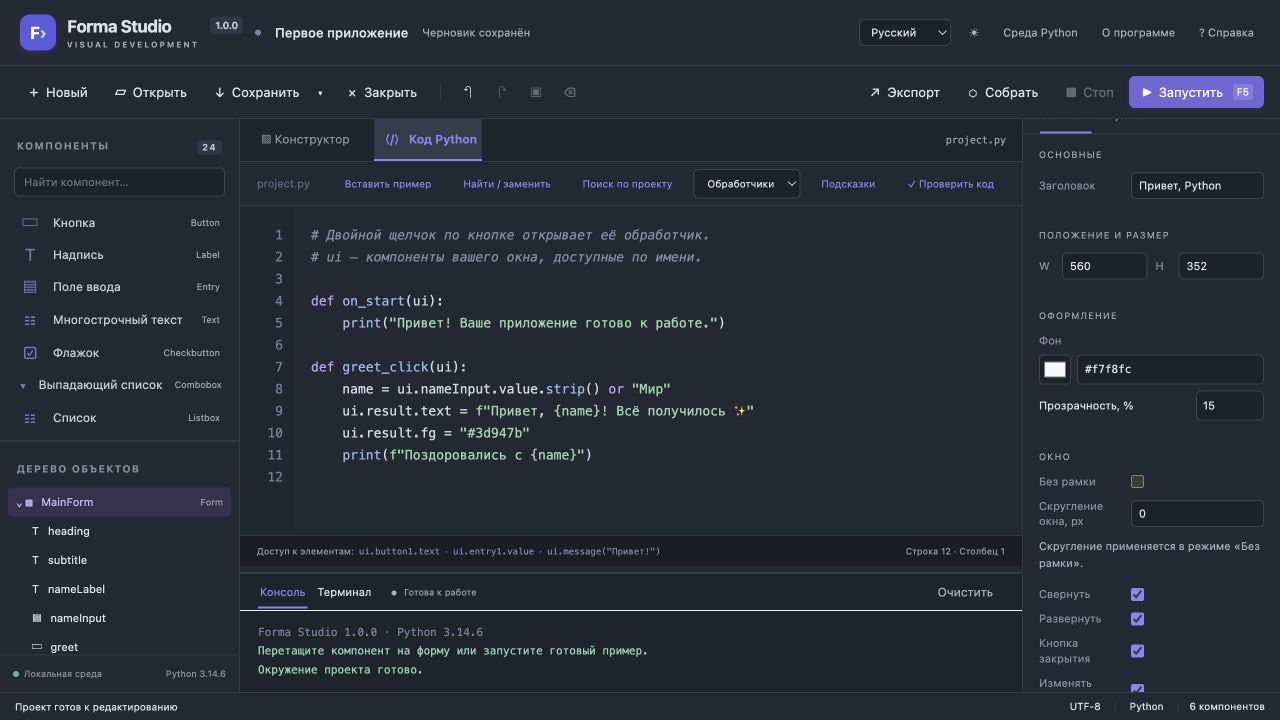Collapse the MainForm tree node

pos(19,503)
